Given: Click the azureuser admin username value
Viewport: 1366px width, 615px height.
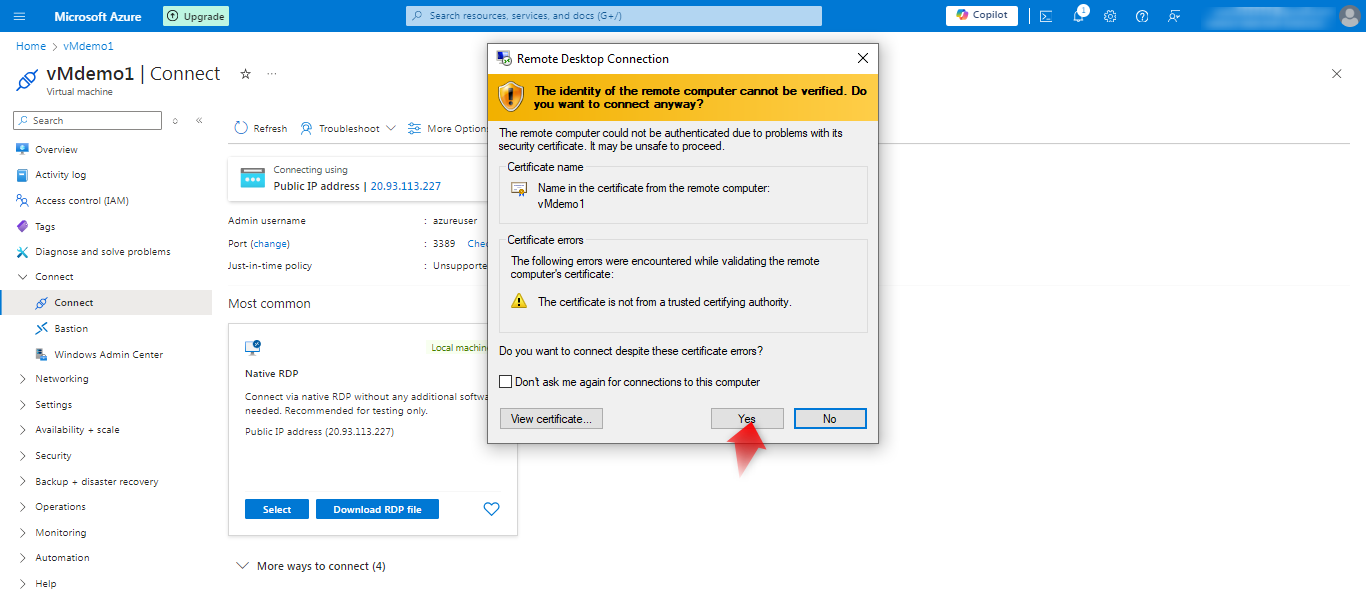Looking at the screenshot, I should point(455,221).
